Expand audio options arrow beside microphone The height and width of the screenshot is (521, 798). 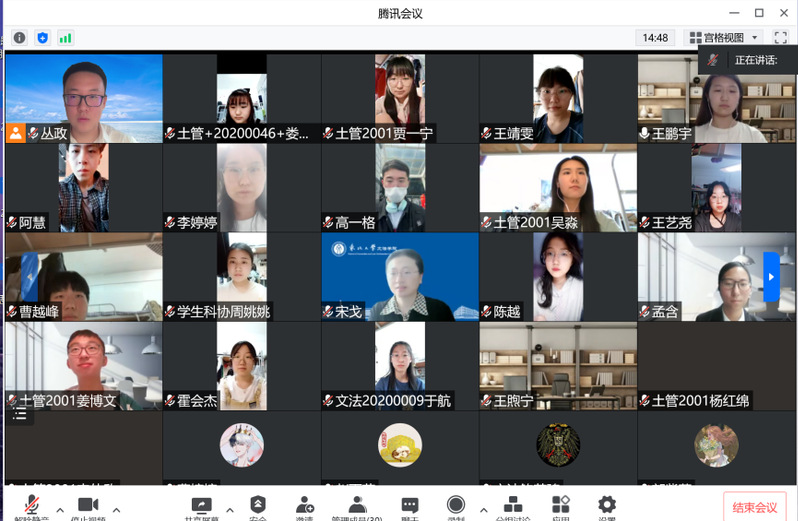click(x=60, y=509)
